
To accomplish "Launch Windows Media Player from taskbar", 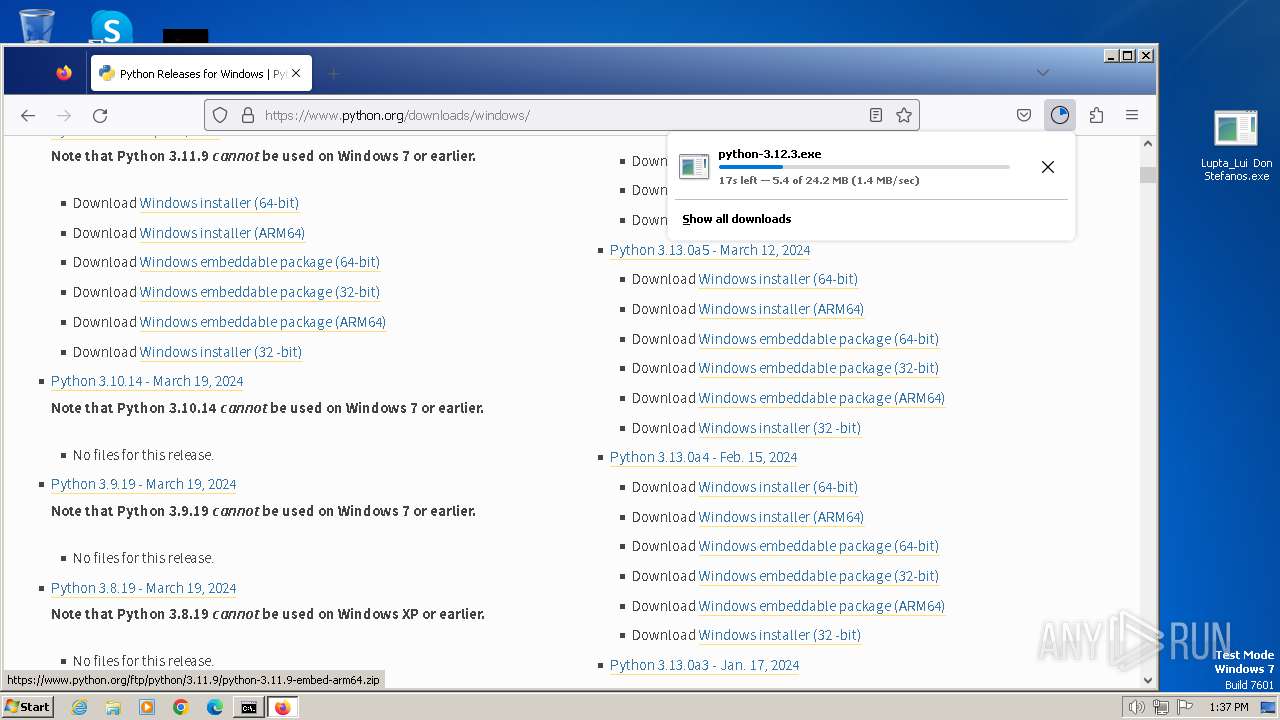I will (x=147, y=707).
